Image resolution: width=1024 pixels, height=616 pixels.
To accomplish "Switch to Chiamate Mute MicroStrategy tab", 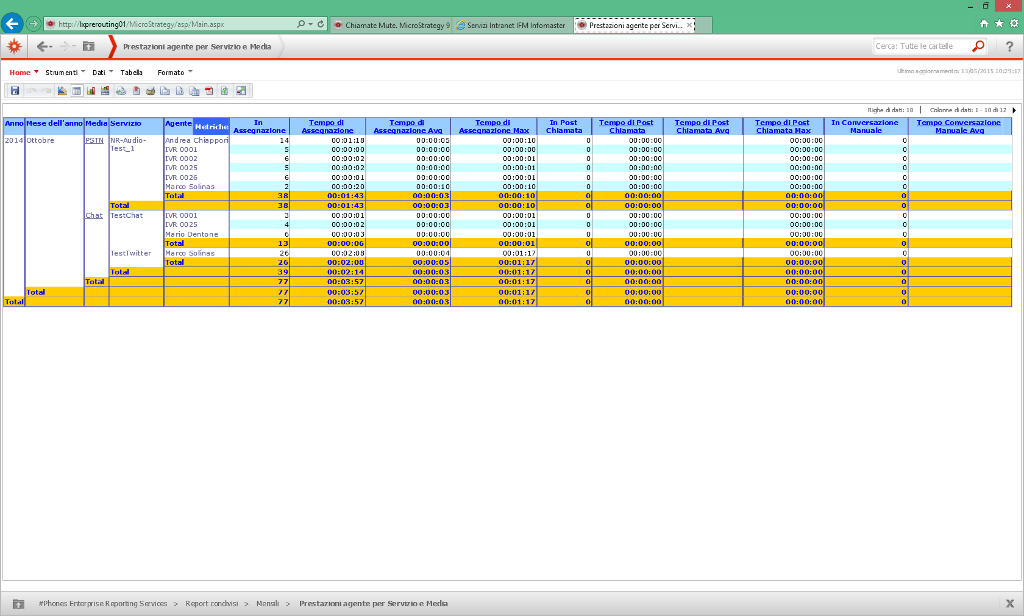I will (x=391, y=25).
